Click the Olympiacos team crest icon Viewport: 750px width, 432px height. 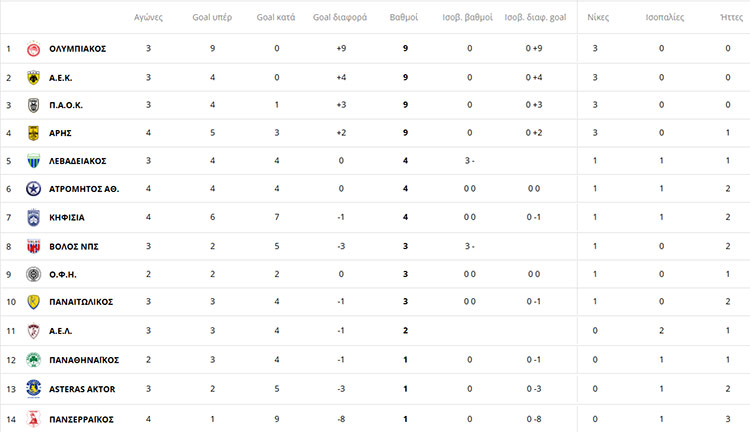pos(34,49)
